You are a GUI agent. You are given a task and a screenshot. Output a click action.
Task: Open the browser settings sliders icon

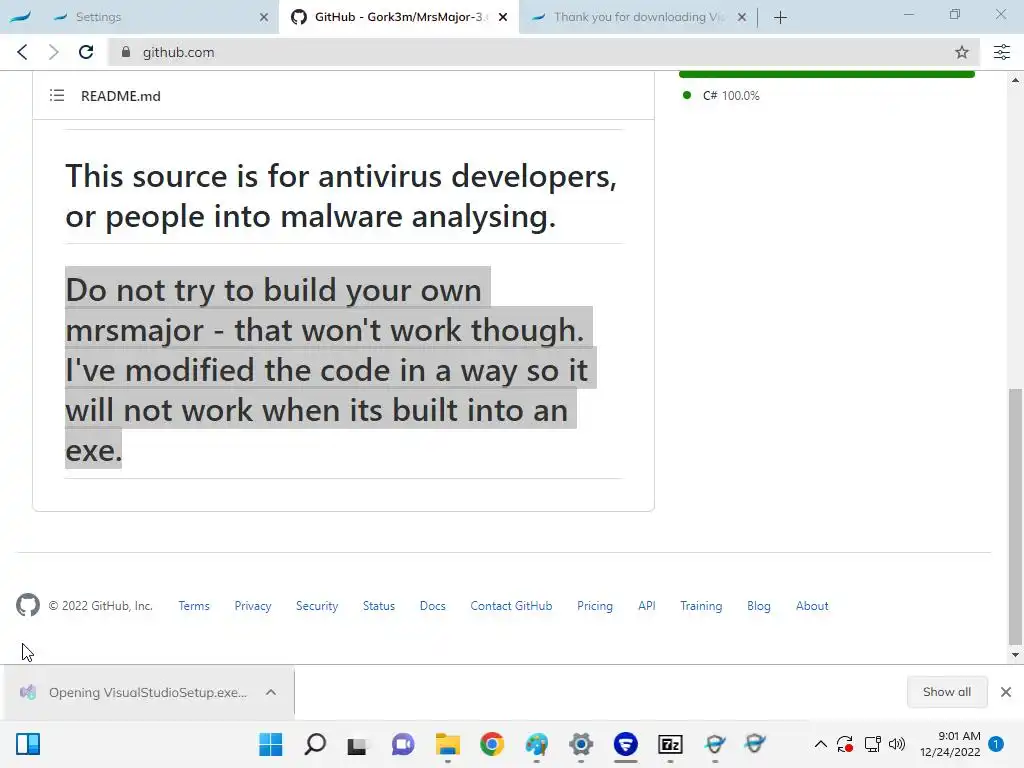[1002, 52]
